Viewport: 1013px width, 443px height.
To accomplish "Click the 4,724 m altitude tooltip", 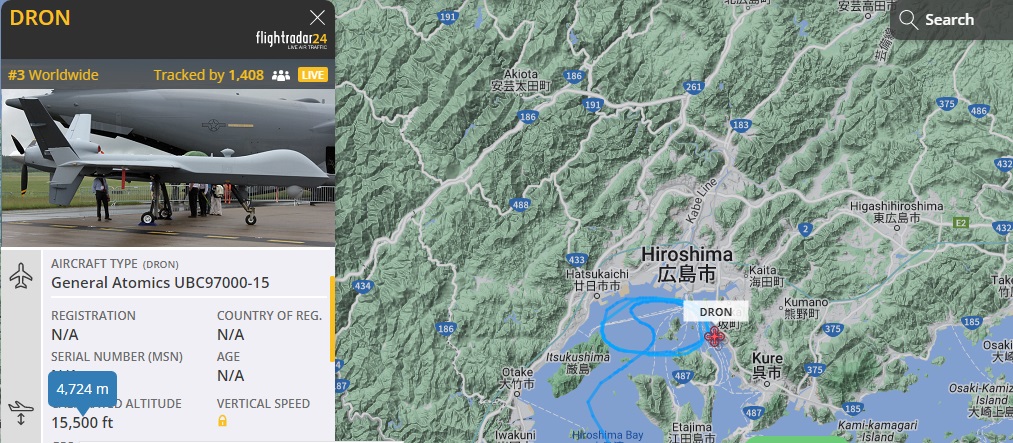I will (82, 389).
